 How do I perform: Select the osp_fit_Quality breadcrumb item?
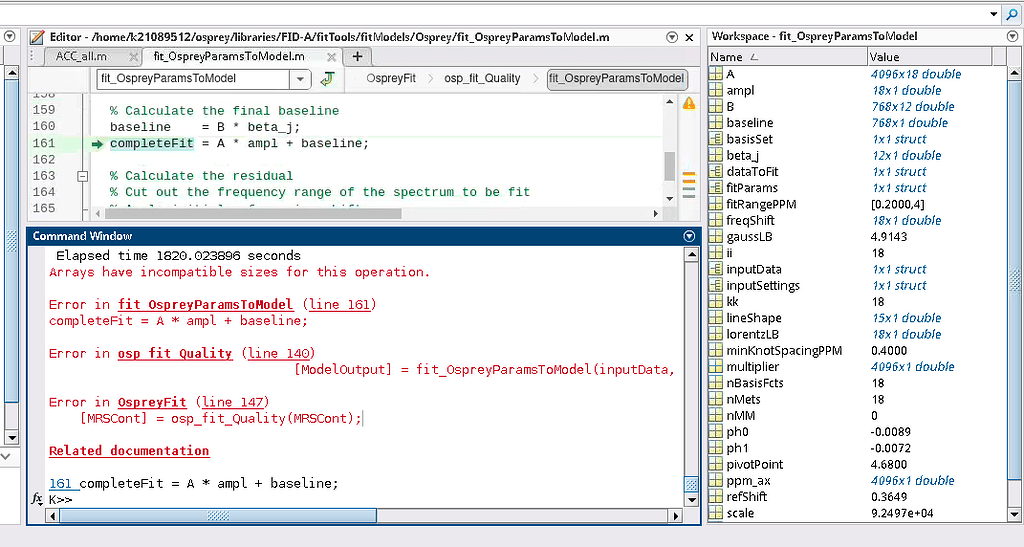pyautogui.click(x=482, y=78)
